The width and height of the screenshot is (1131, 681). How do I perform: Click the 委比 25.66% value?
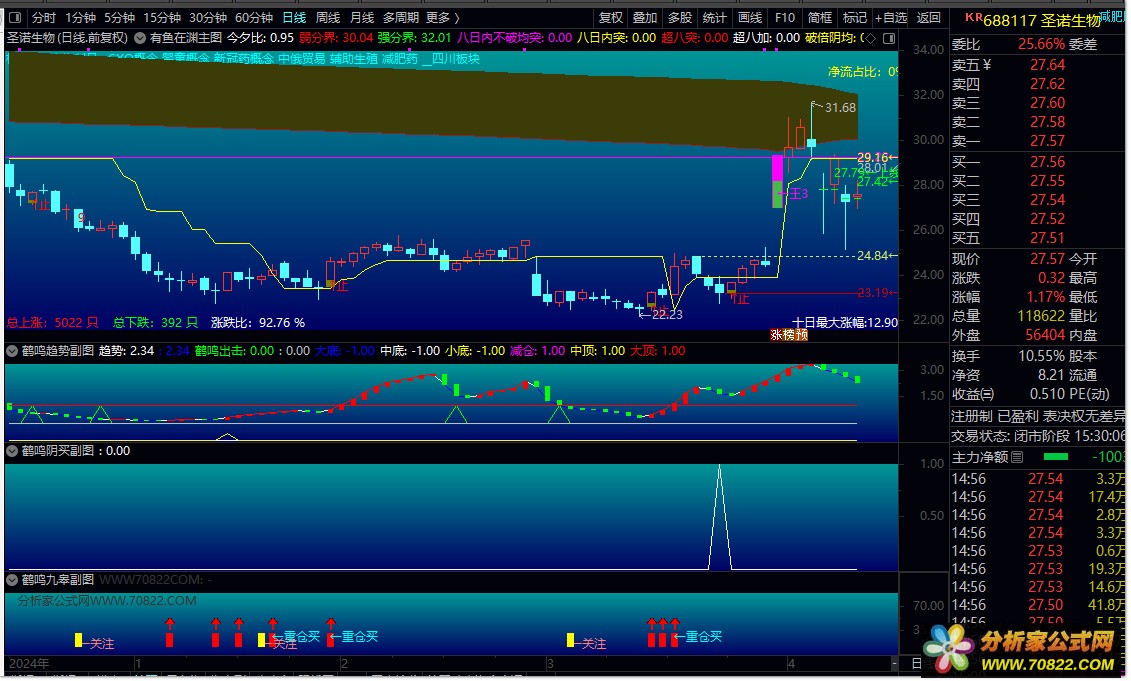(x=1042, y=44)
